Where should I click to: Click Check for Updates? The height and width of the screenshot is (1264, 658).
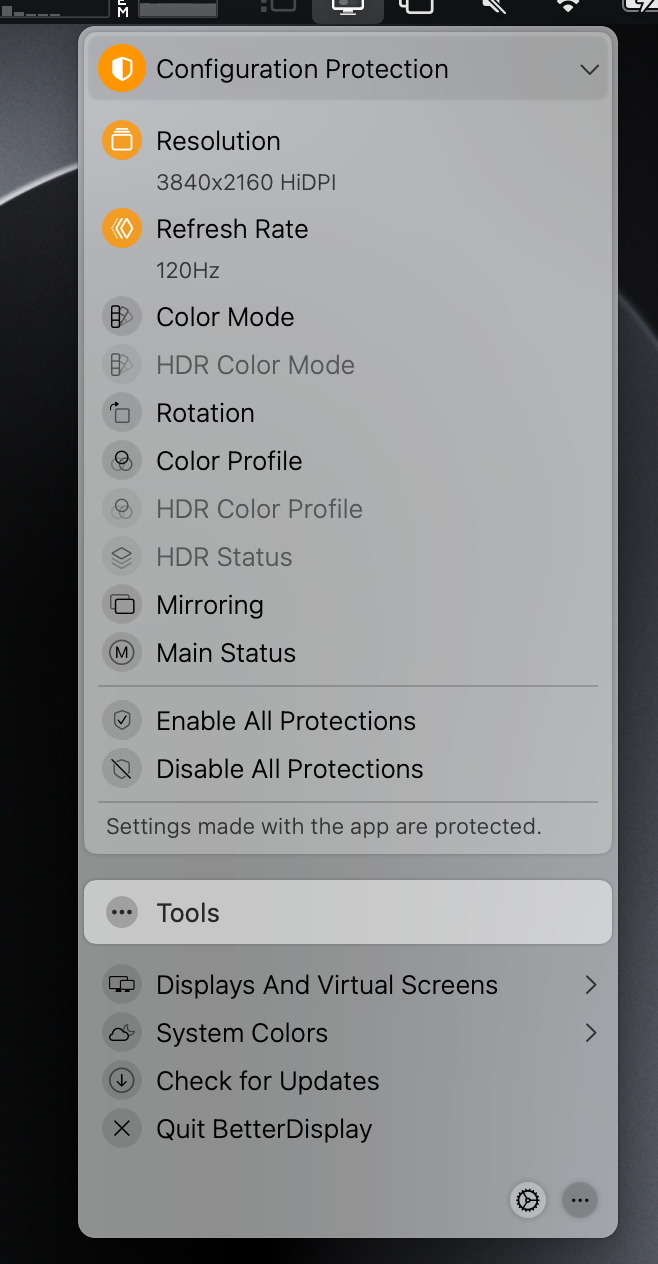tap(267, 1080)
